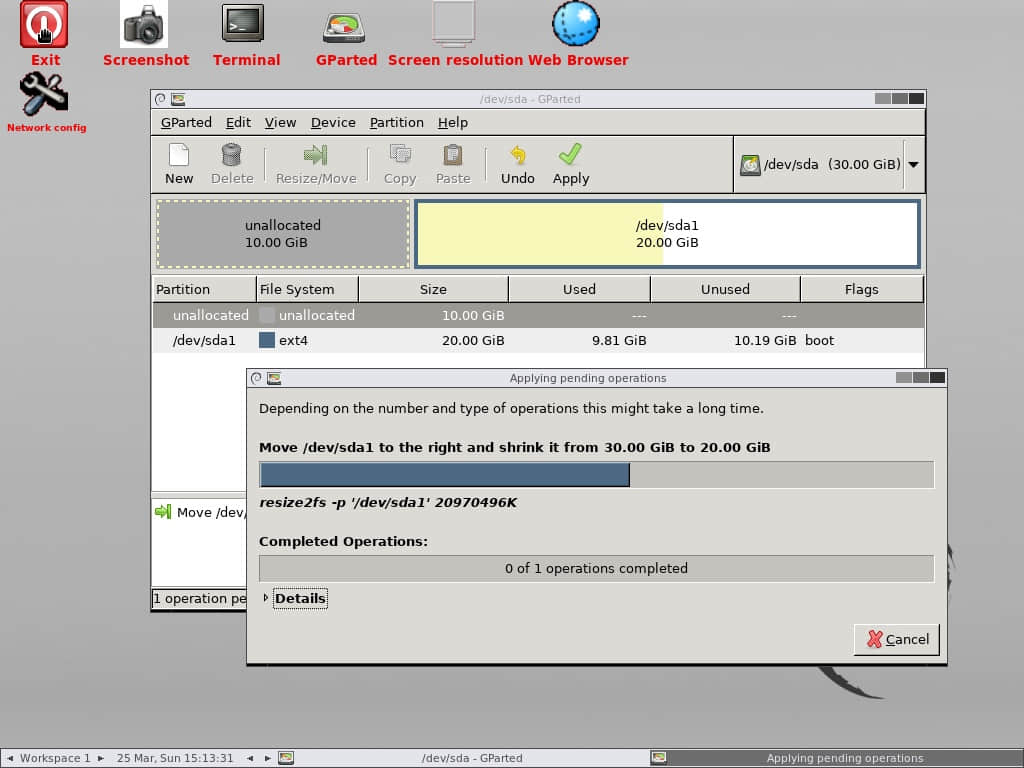Select the unallocated 10.00 GiB block graphic

283,234
